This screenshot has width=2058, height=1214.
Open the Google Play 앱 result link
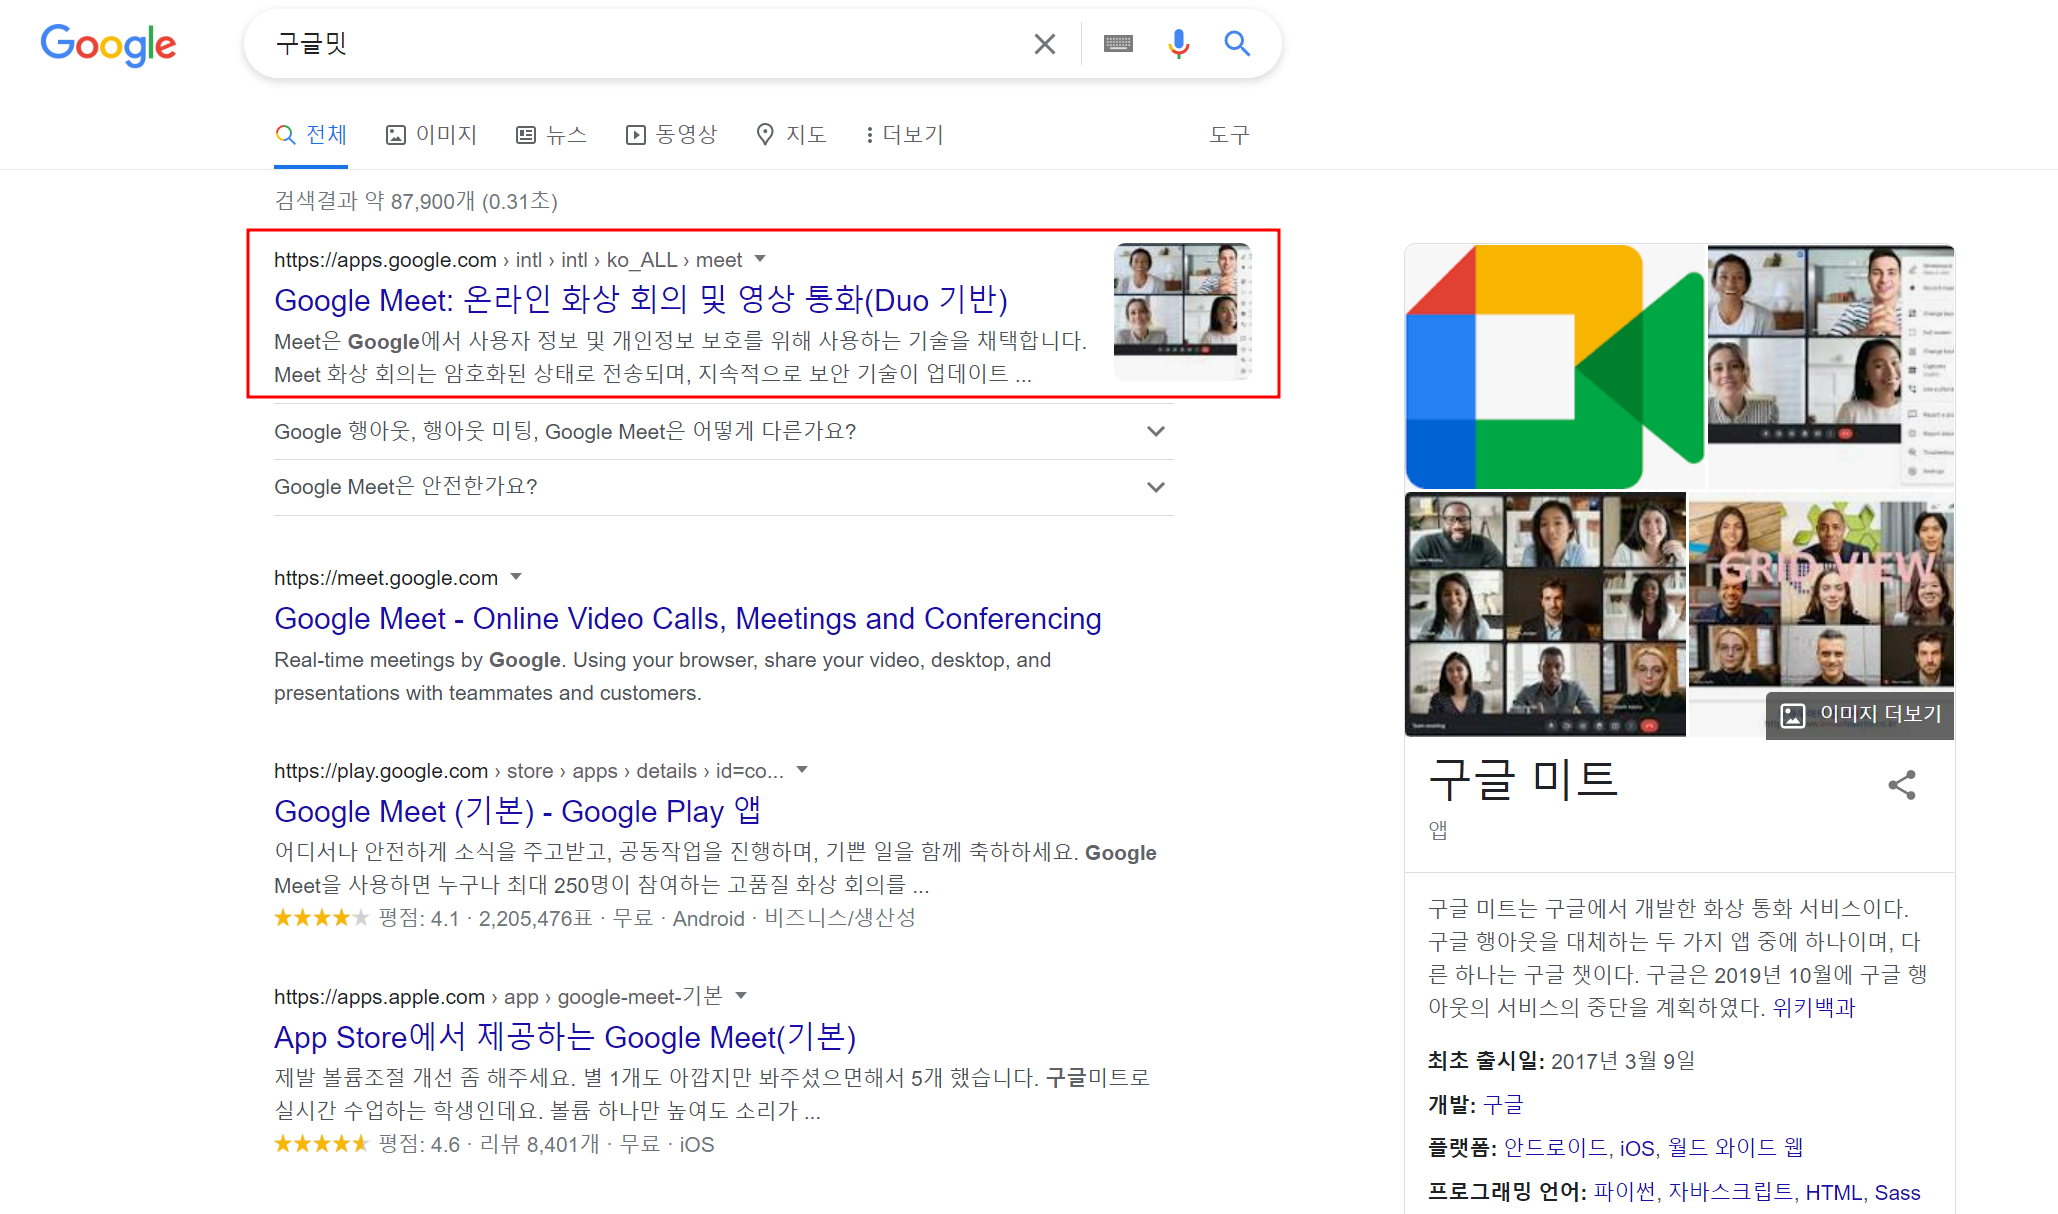[x=517, y=811]
